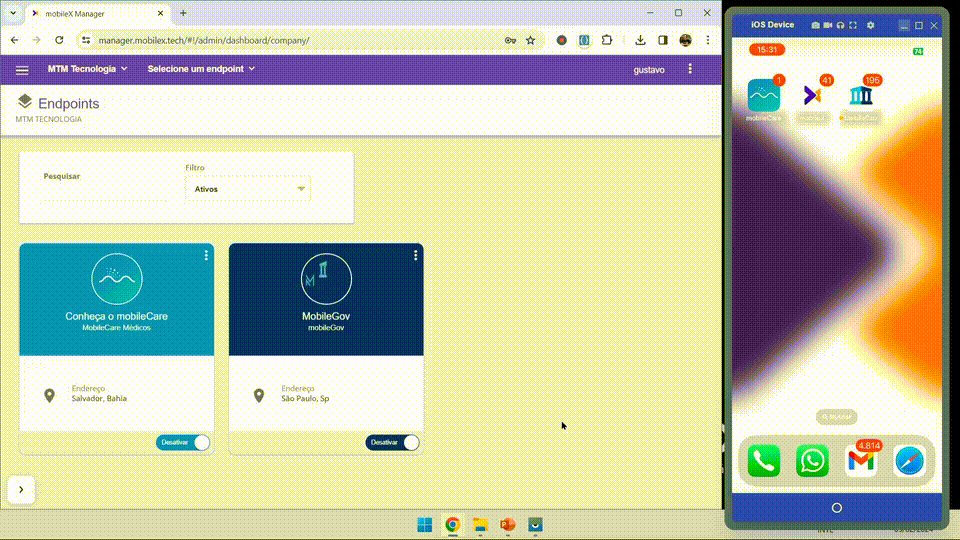Expand the MTM Tecnologia company dropdown
Viewport: 960px width, 540px height.
(x=88, y=69)
